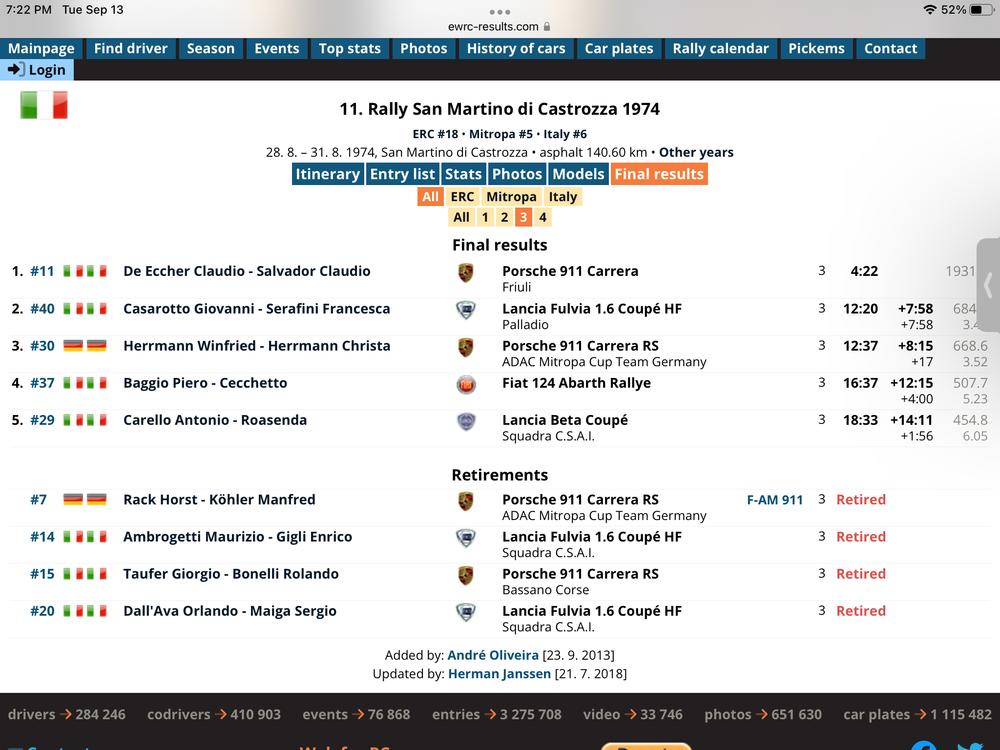The height and width of the screenshot is (750, 1000).
Task: Open the Rally calendar menu item
Action: pos(721,48)
